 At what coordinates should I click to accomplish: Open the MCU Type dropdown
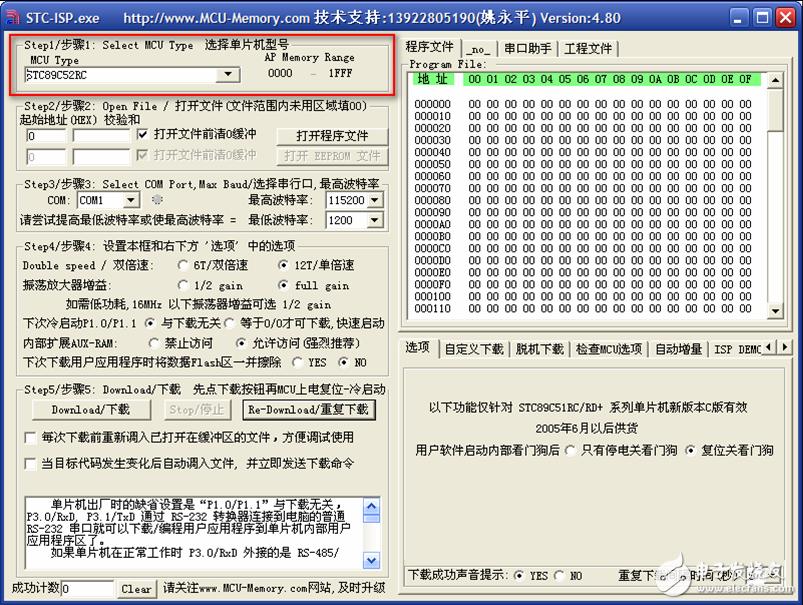[229, 75]
